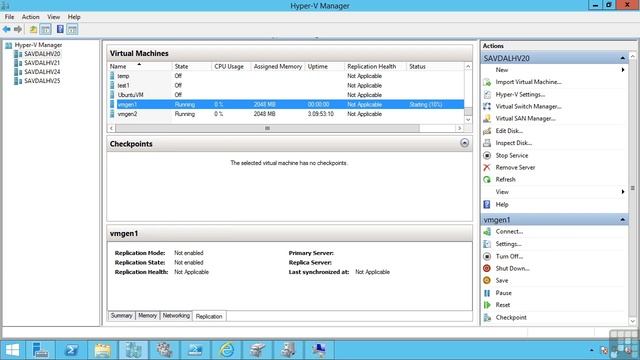Expand the New submenu arrow
The image size is (640, 360).
pos(623,70)
